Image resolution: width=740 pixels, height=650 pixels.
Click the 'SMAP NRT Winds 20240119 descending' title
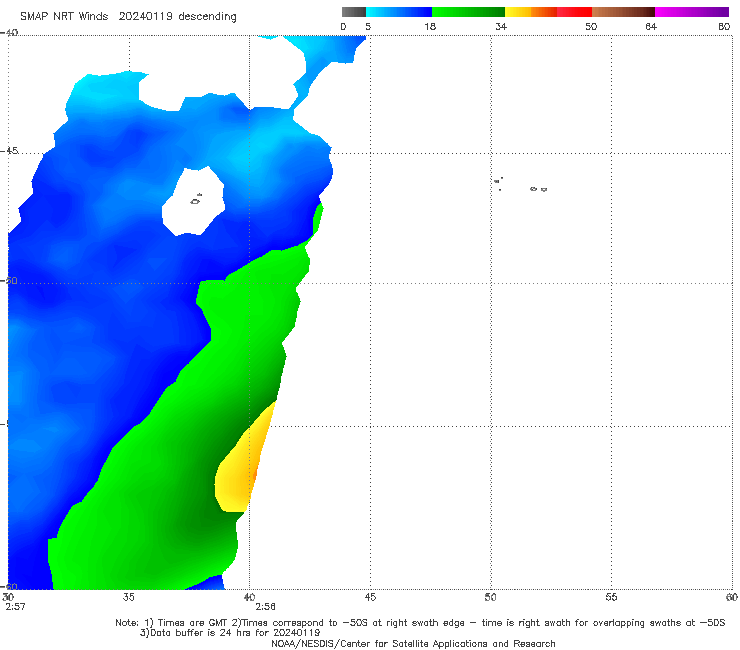click(x=128, y=17)
